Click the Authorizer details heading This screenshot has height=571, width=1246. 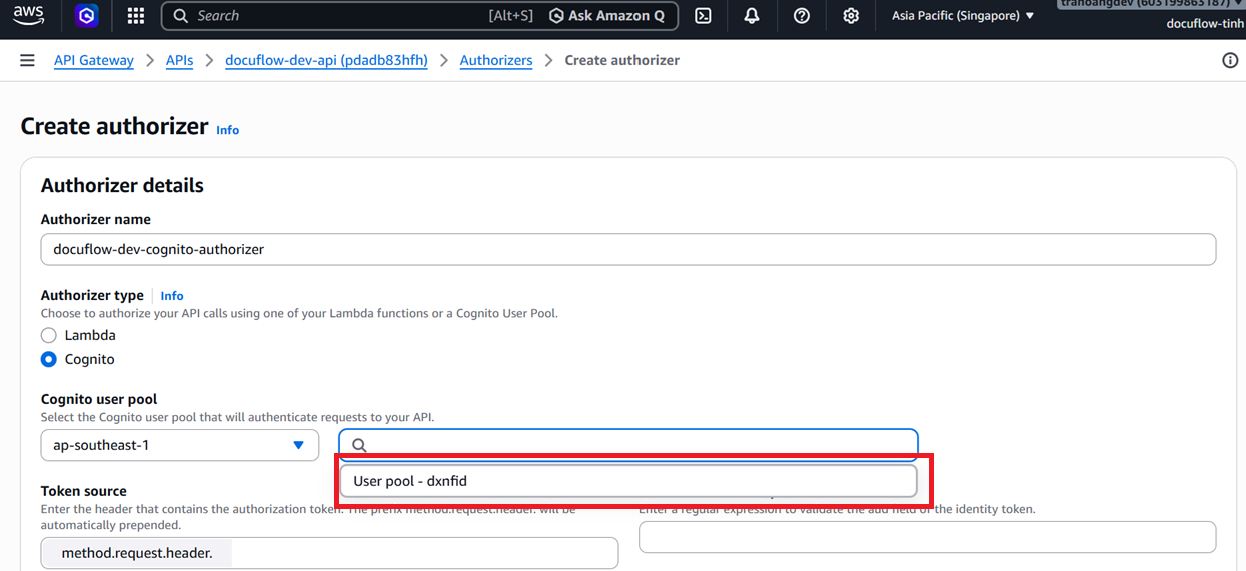pos(122,185)
